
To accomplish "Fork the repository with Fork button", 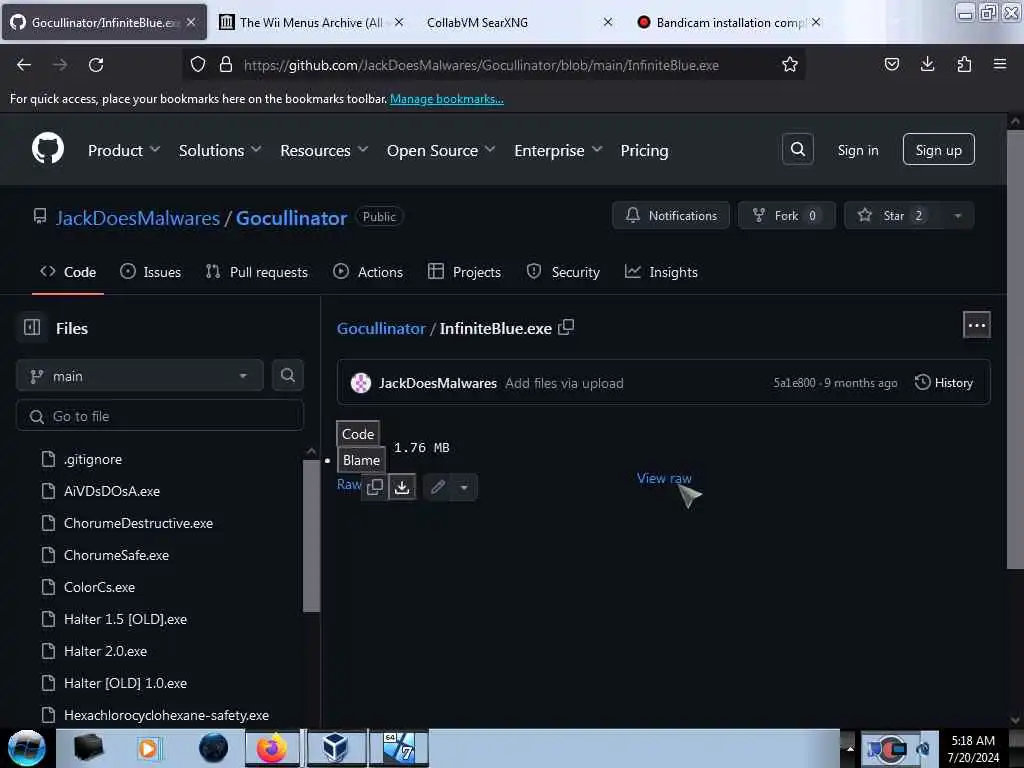I will (786, 216).
